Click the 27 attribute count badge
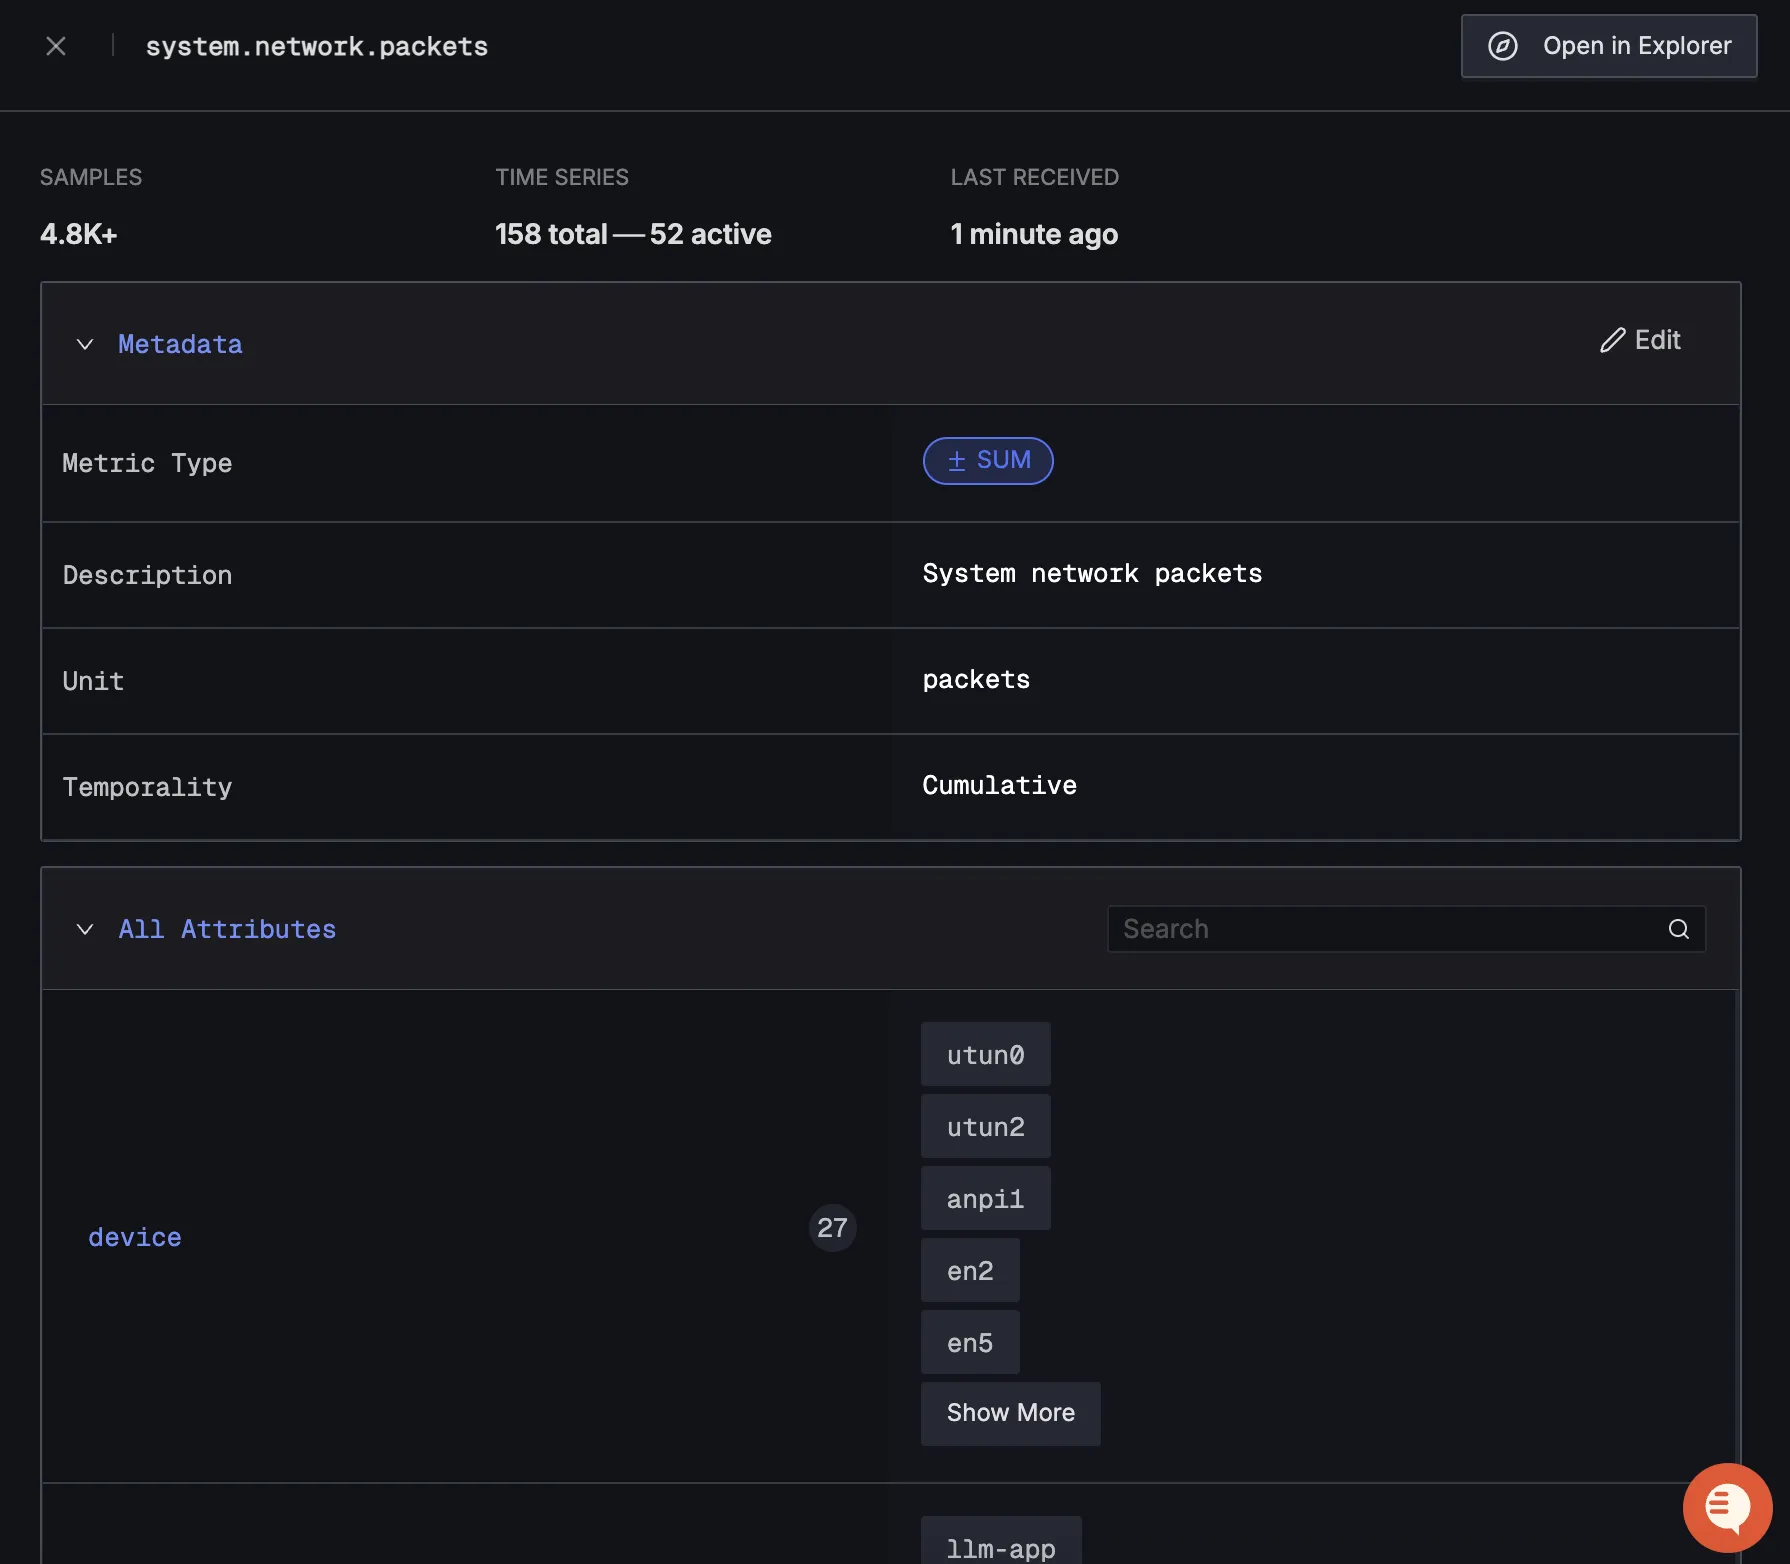The width and height of the screenshot is (1790, 1564). tap(832, 1228)
